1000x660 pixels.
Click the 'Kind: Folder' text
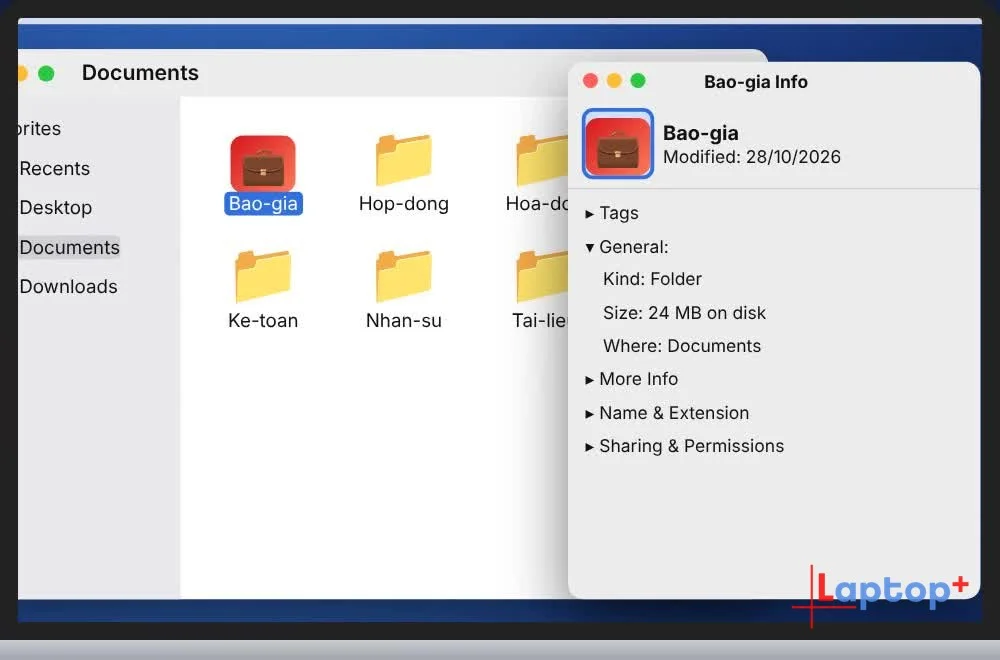652,279
